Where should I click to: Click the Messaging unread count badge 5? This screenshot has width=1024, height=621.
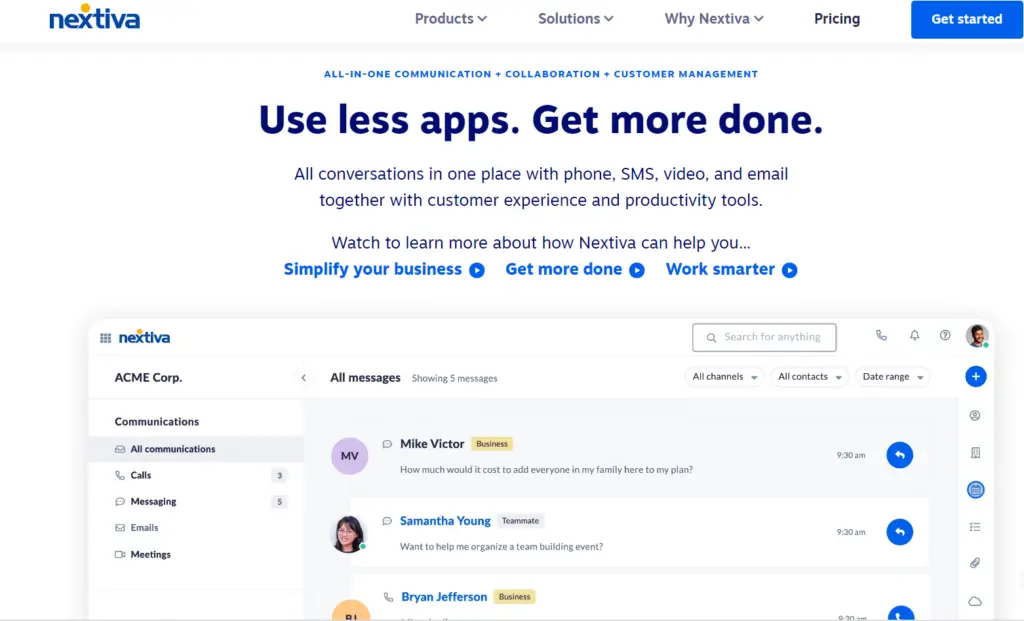pos(280,502)
